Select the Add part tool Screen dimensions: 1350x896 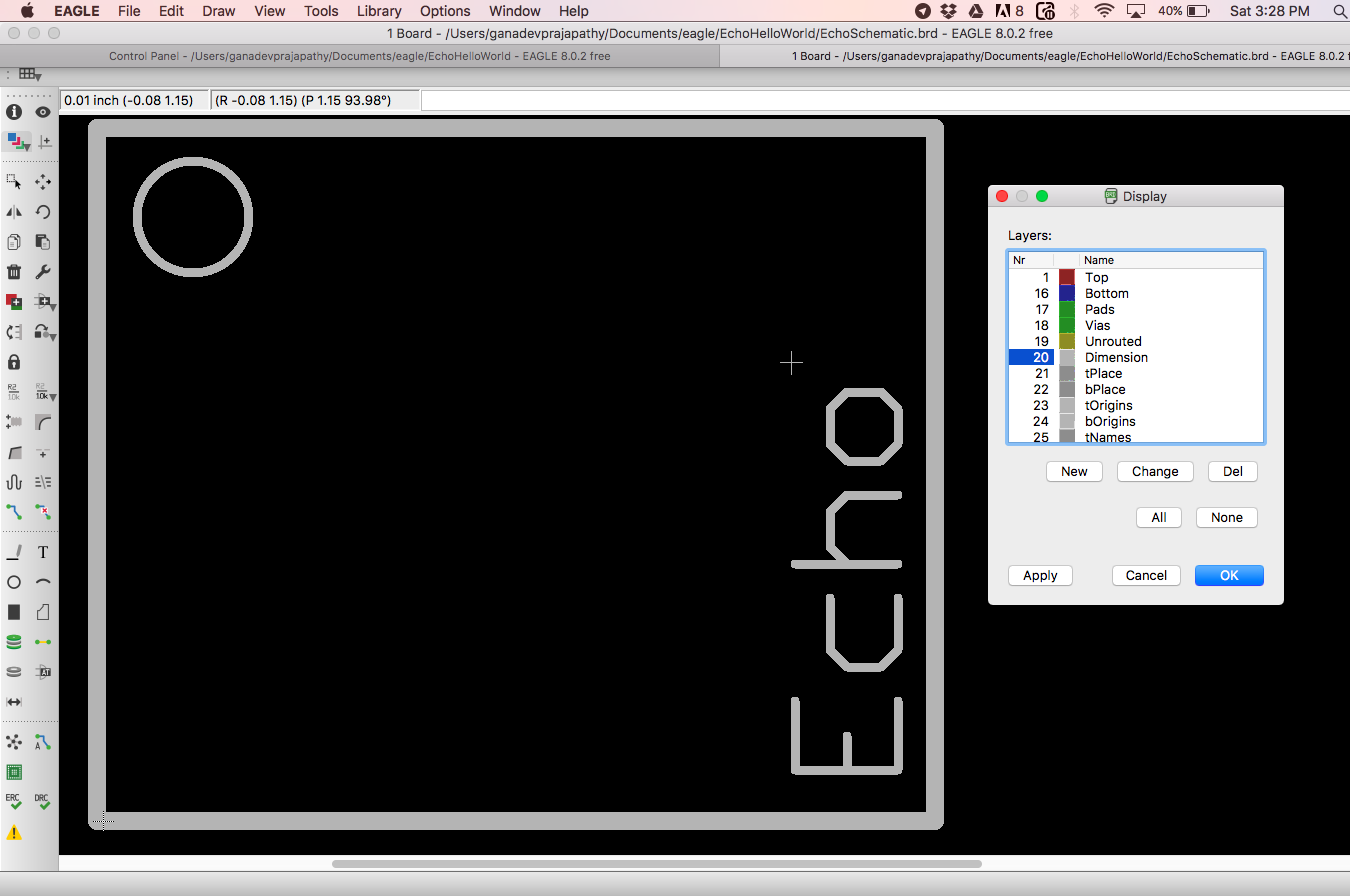pyautogui.click(x=14, y=302)
